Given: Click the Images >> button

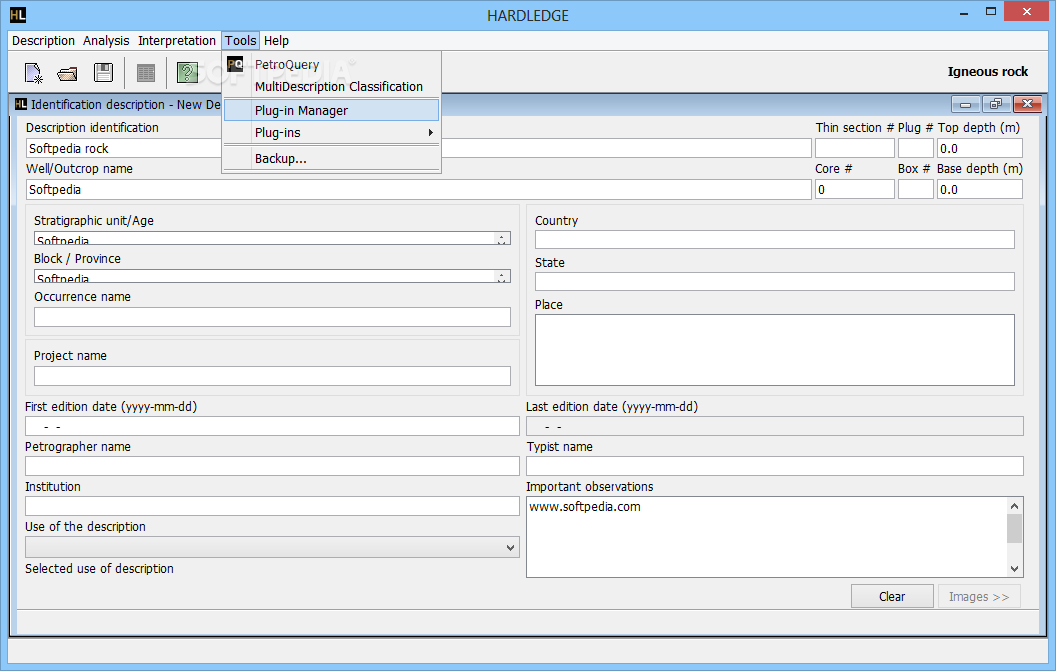Looking at the screenshot, I should [979, 596].
